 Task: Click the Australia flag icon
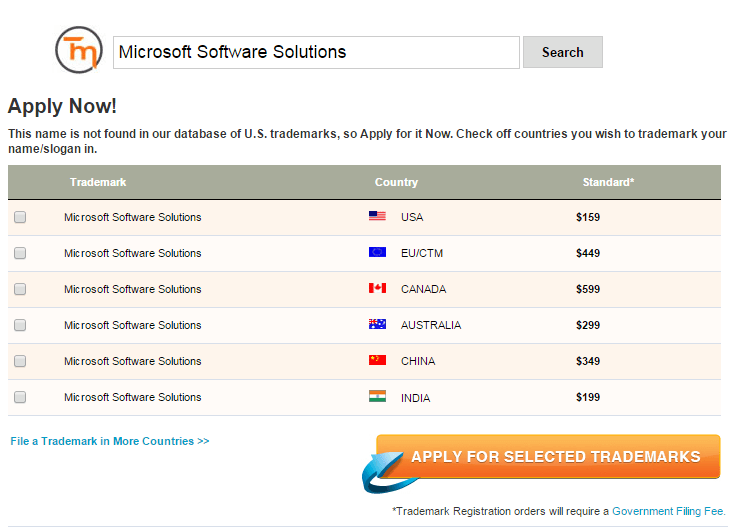[377, 324]
